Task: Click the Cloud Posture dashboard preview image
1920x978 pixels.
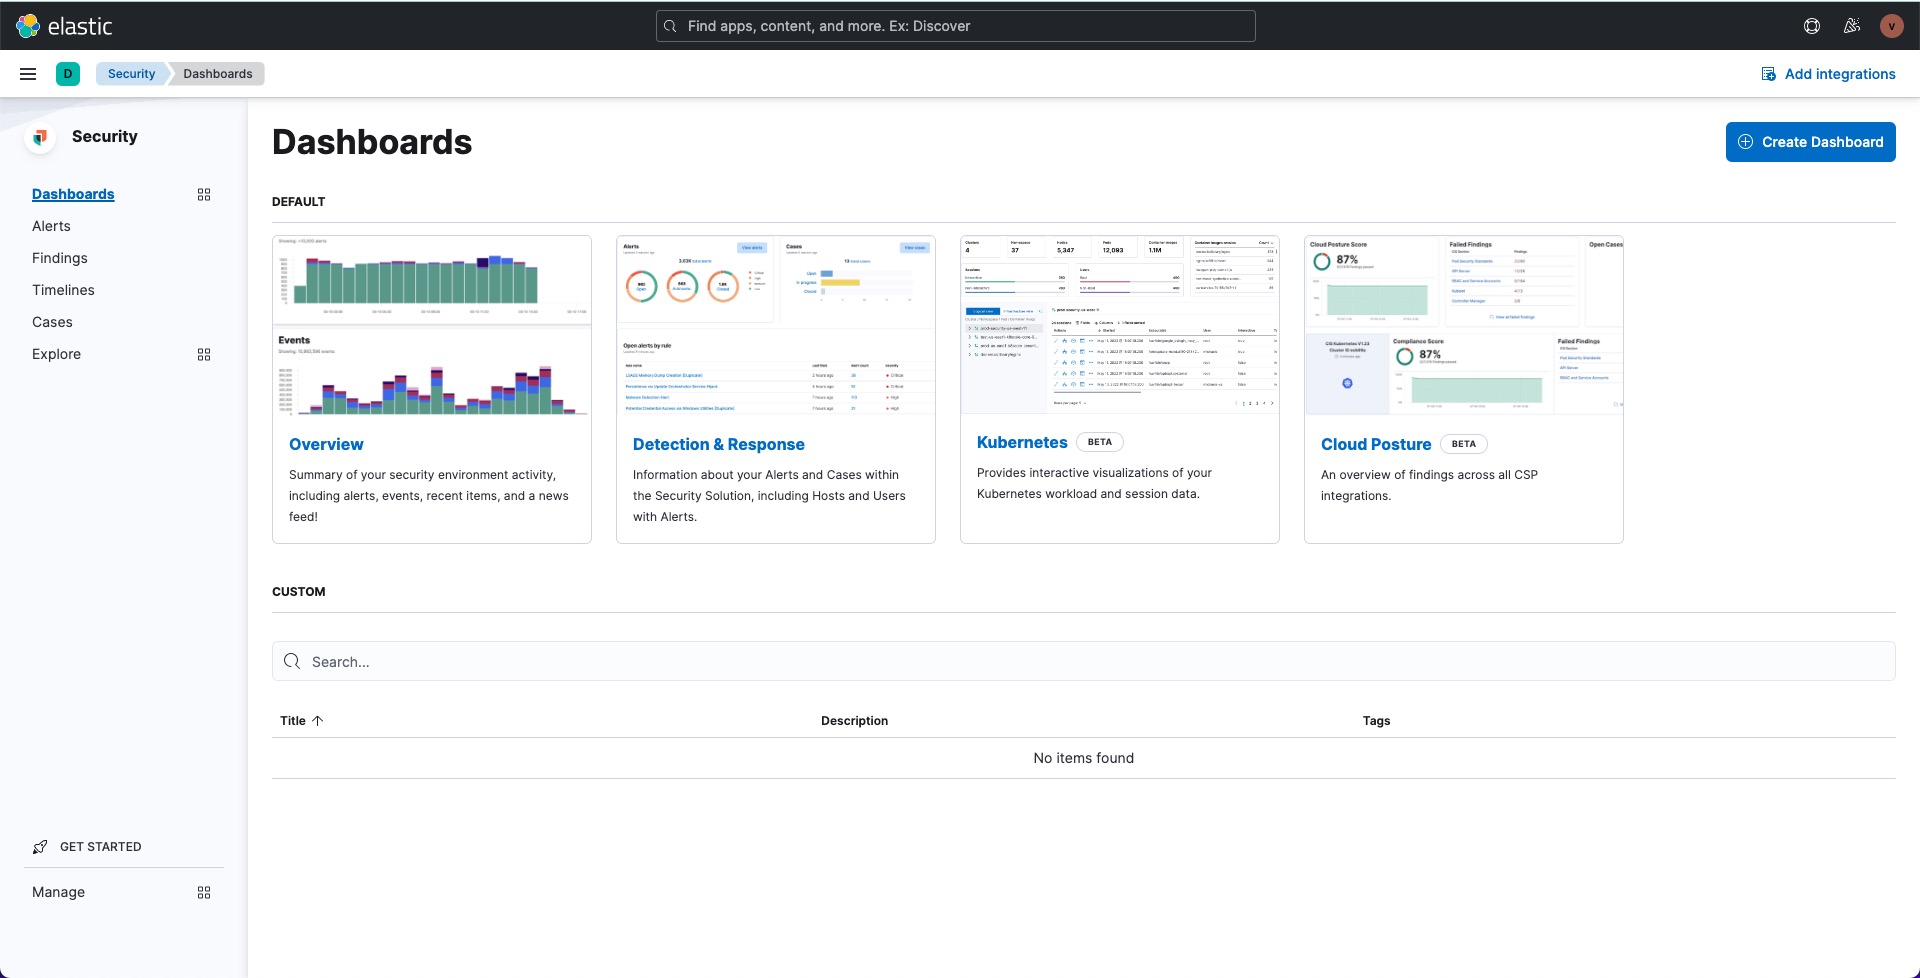Action: (1463, 325)
